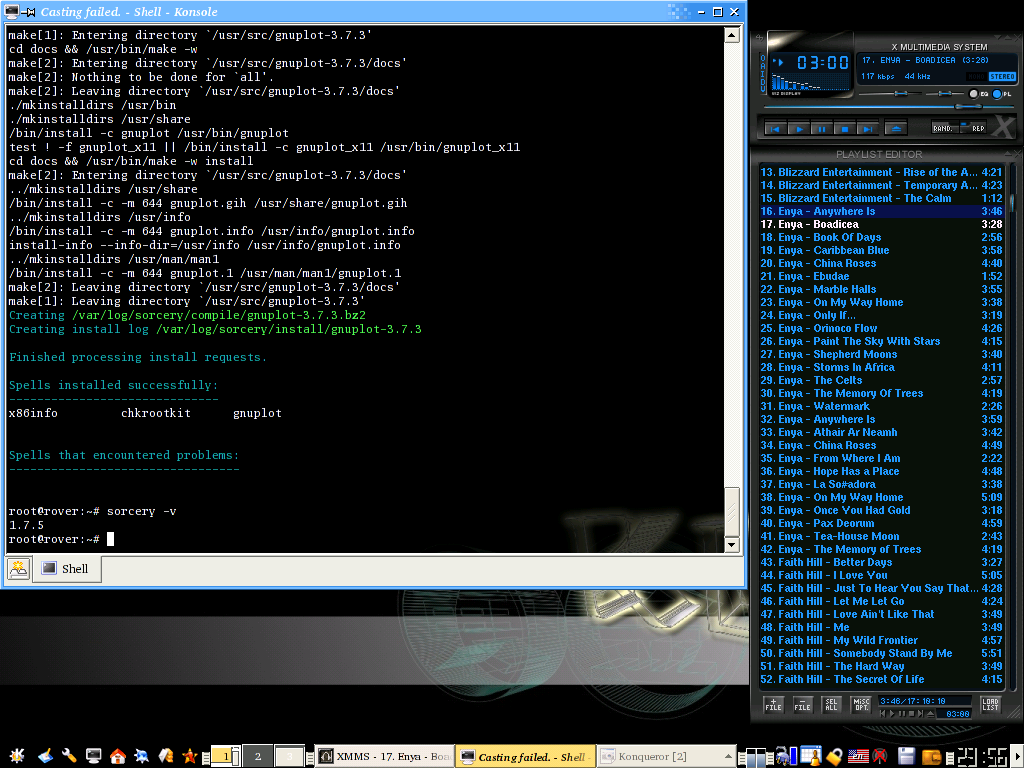Screen dimensions: 1024x768
Task: Open the MISC OPT playlist menu
Action: 861,704
